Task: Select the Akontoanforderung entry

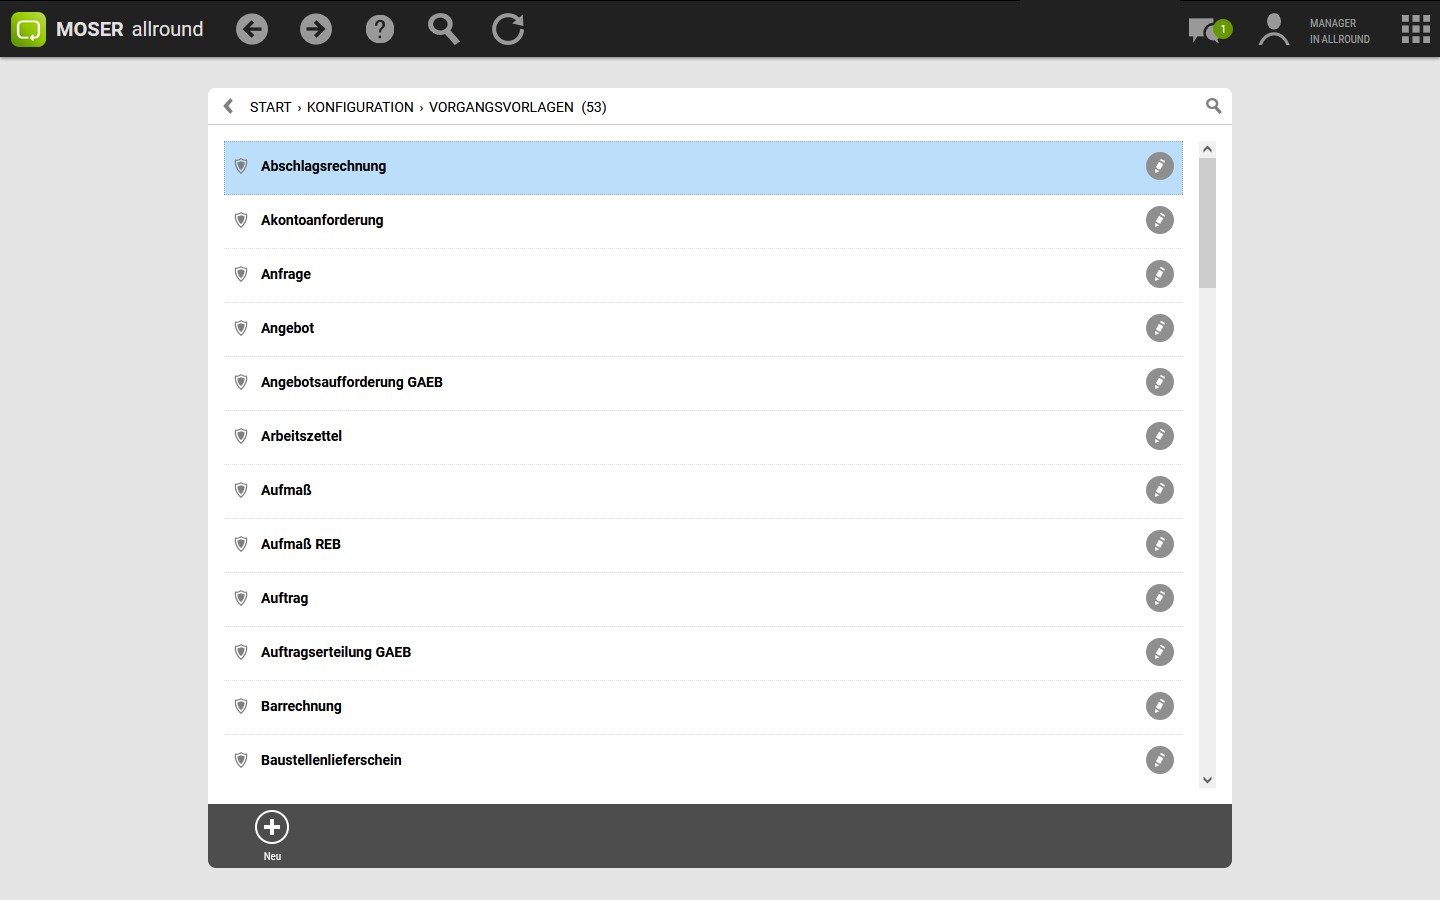Action: click(703, 221)
